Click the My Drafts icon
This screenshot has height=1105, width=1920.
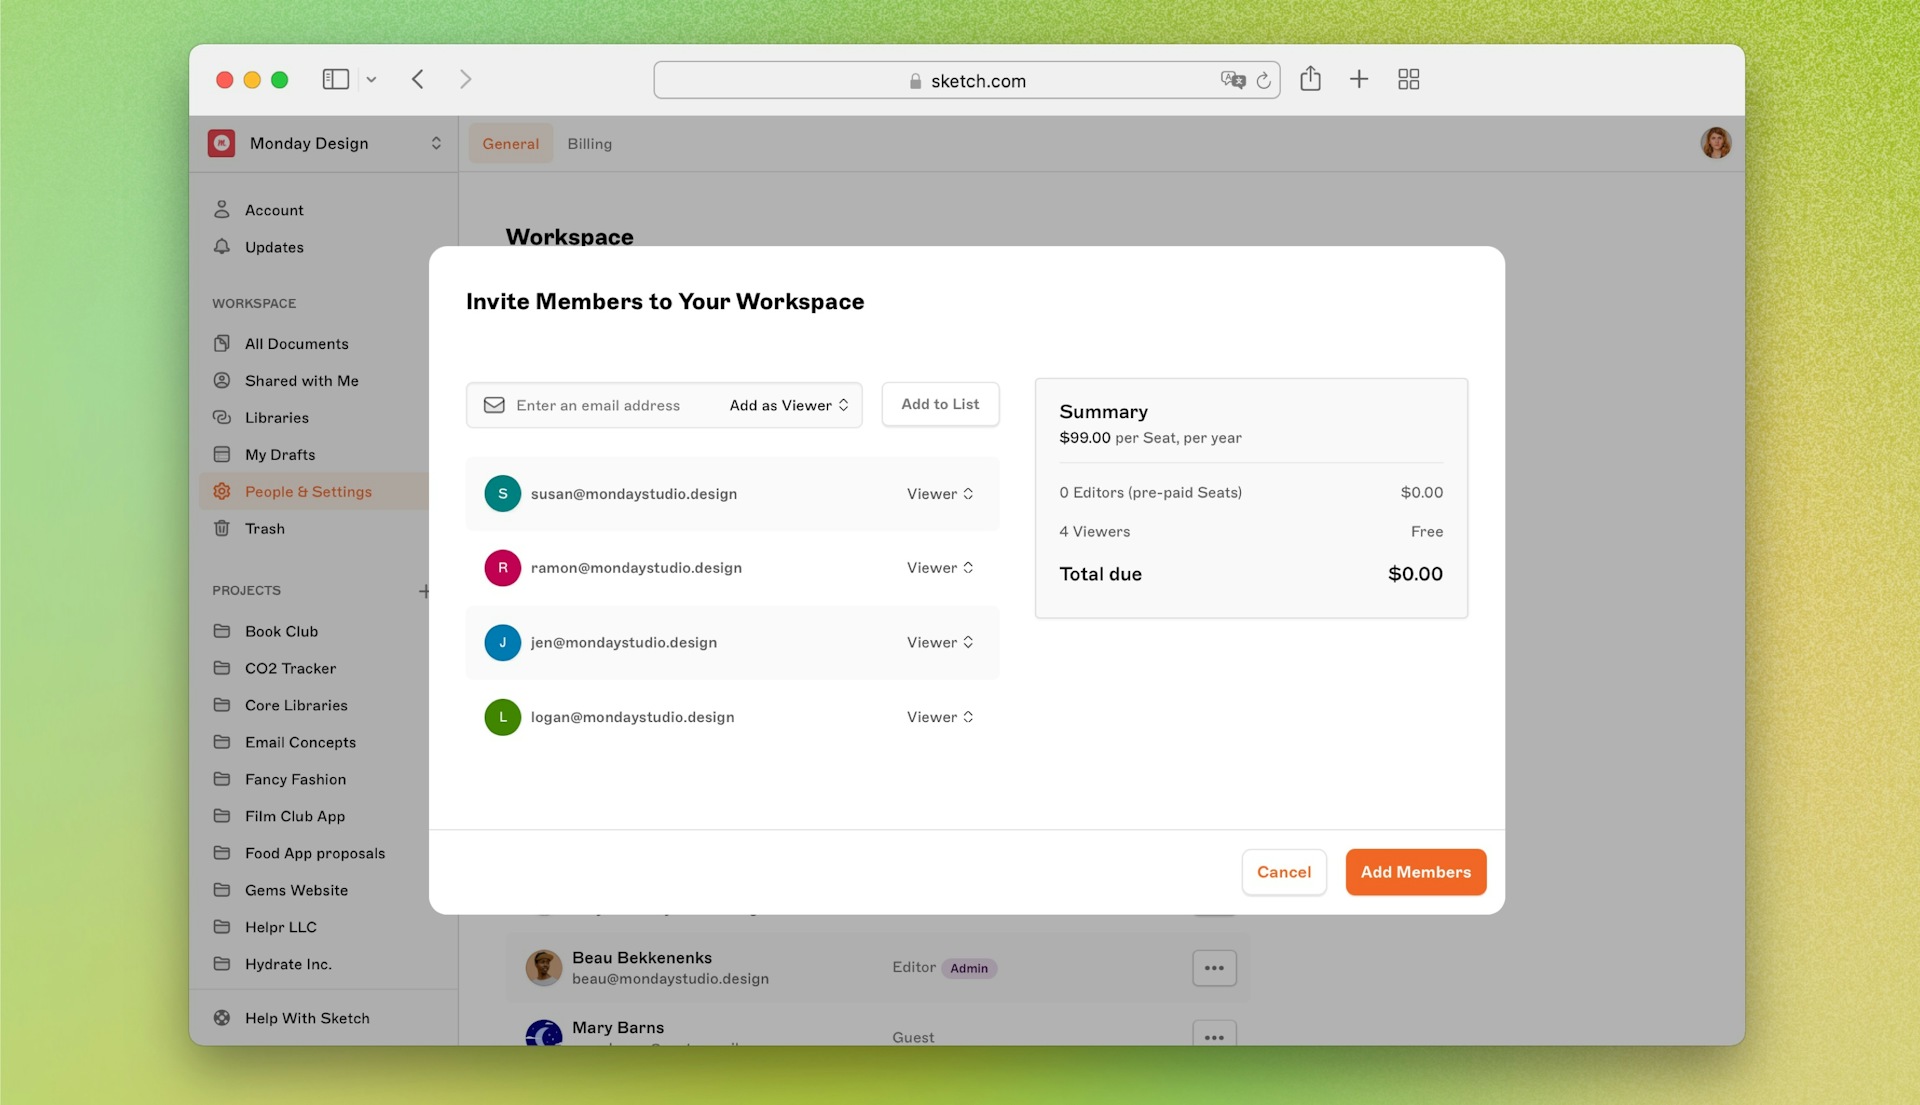pos(223,454)
